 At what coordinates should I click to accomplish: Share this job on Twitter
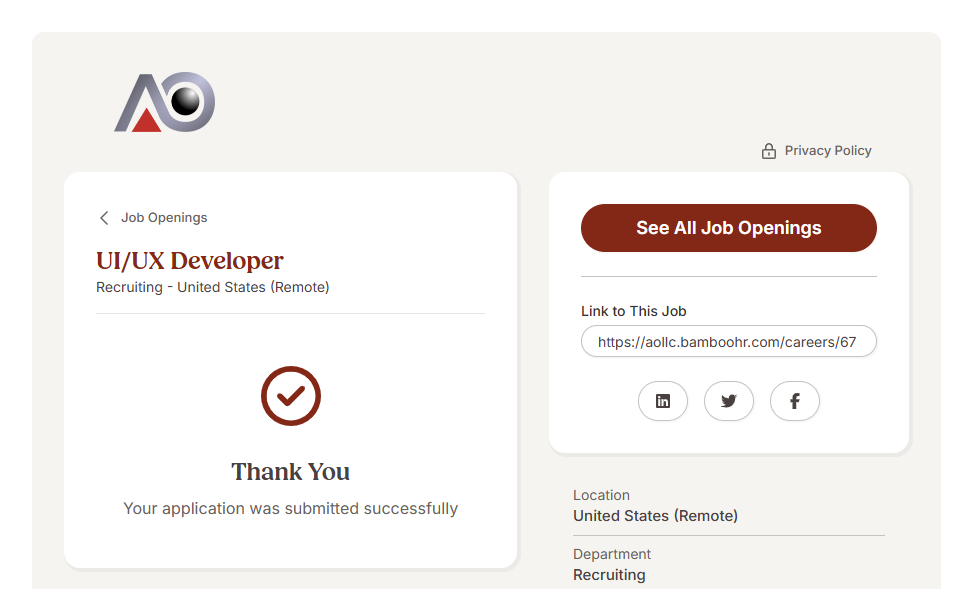coord(729,401)
